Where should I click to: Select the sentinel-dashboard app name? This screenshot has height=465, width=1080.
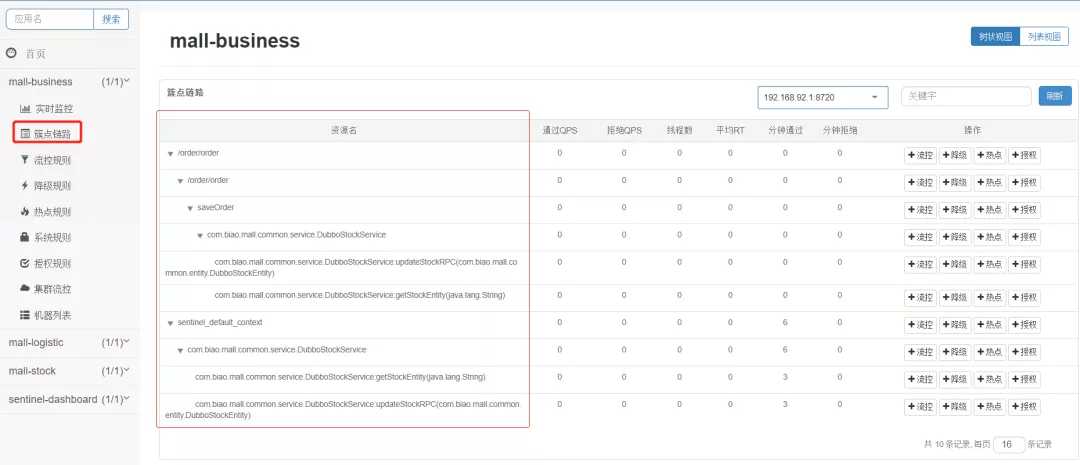[x=52, y=399]
